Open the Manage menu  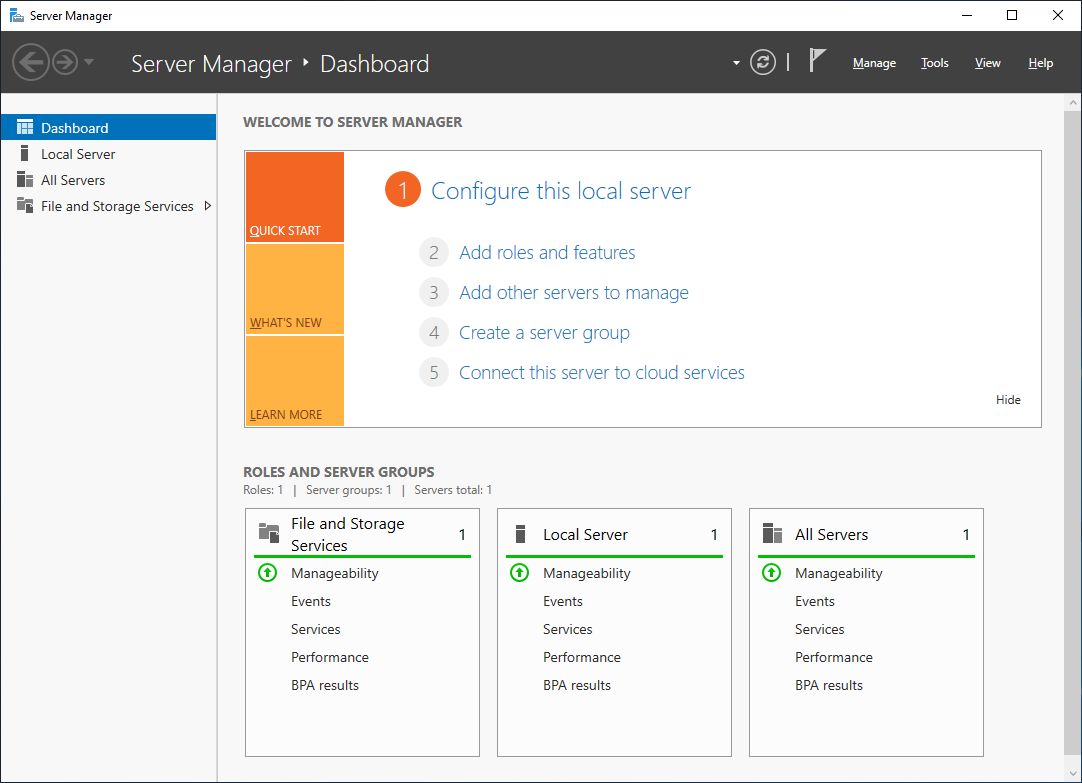pos(874,63)
